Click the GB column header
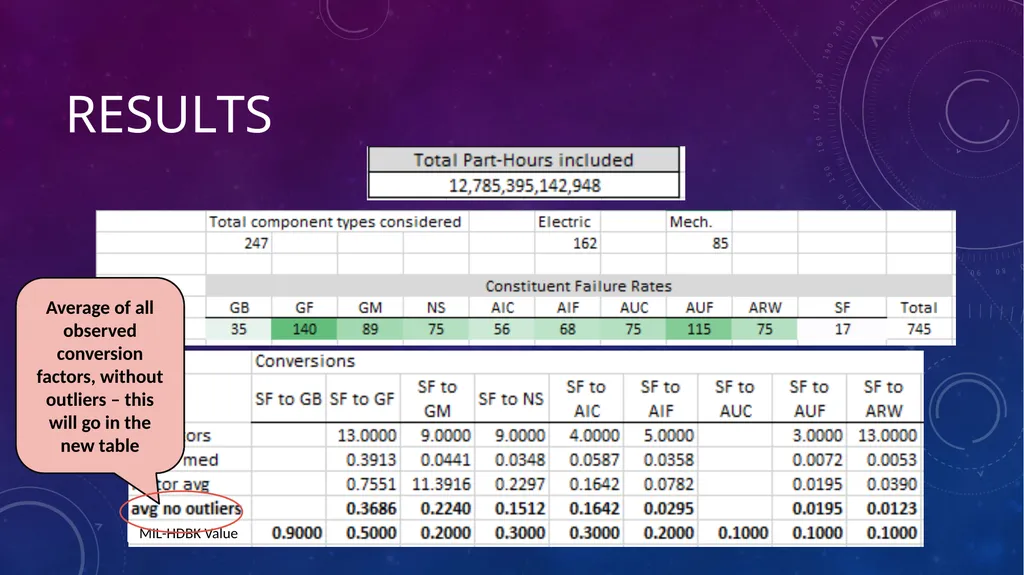1024x575 pixels. (239, 308)
